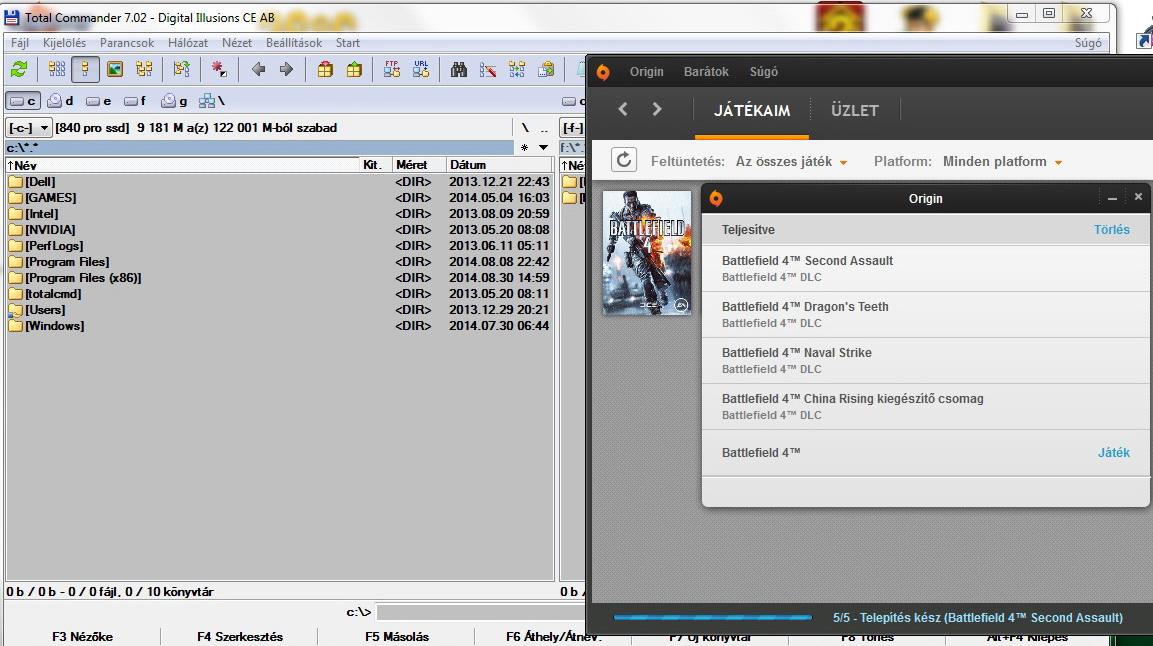This screenshot has height=646, width=1153.
Task: Switch to the ÜZLET tab in Origin
Action: click(x=854, y=110)
